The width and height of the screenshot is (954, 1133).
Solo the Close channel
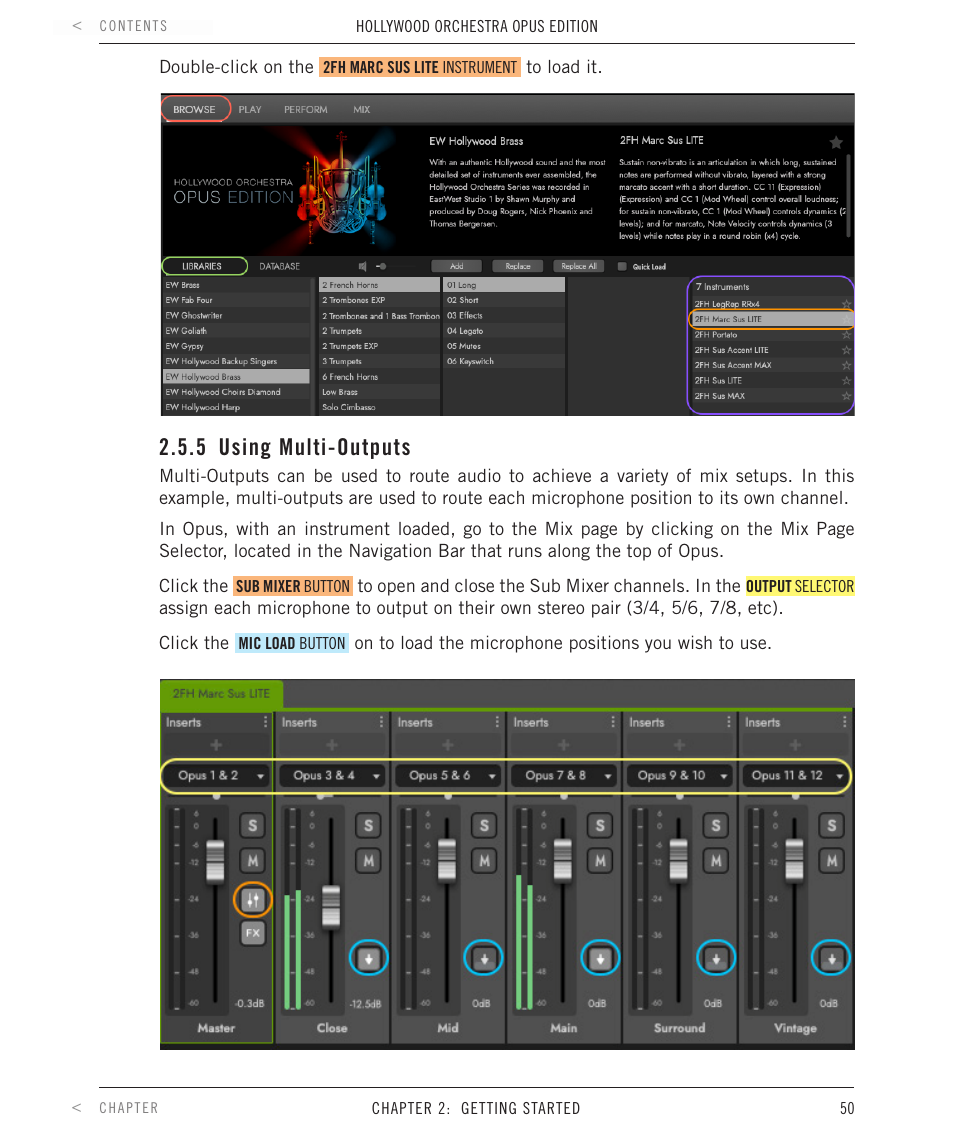369,826
